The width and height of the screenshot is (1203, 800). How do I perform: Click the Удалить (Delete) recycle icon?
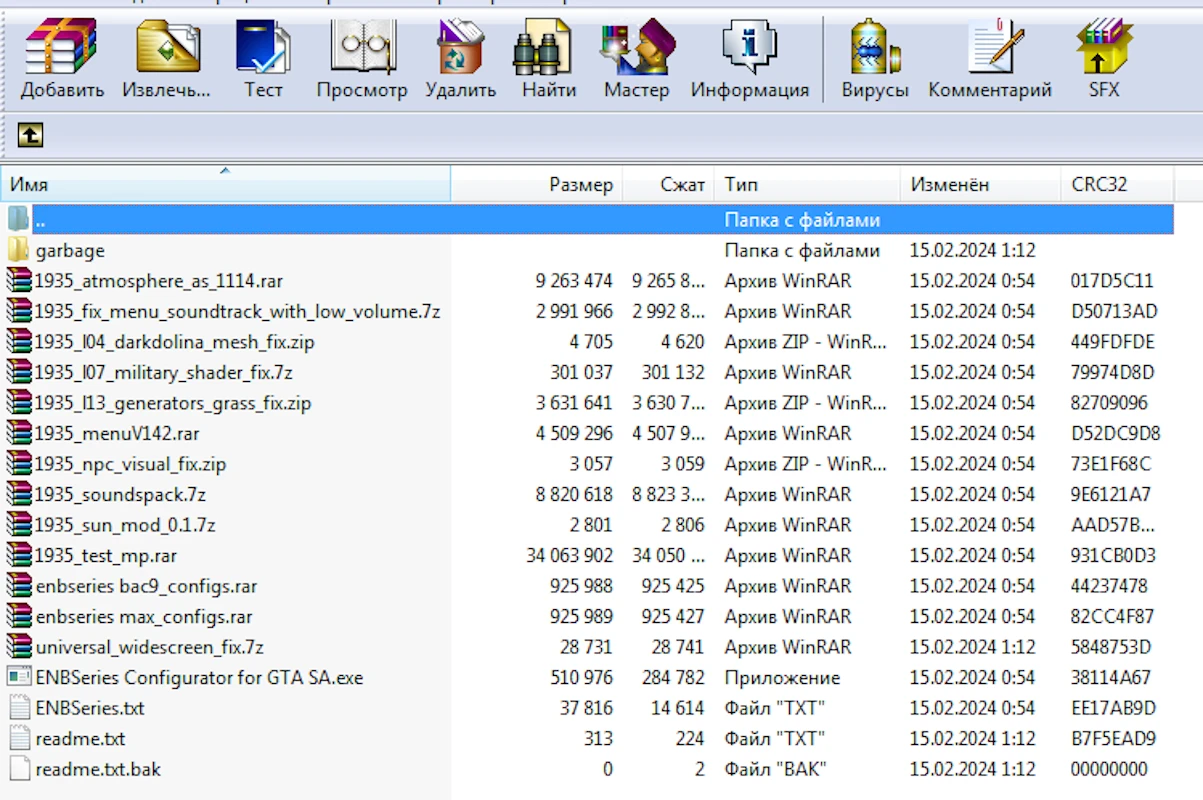(x=460, y=50)
